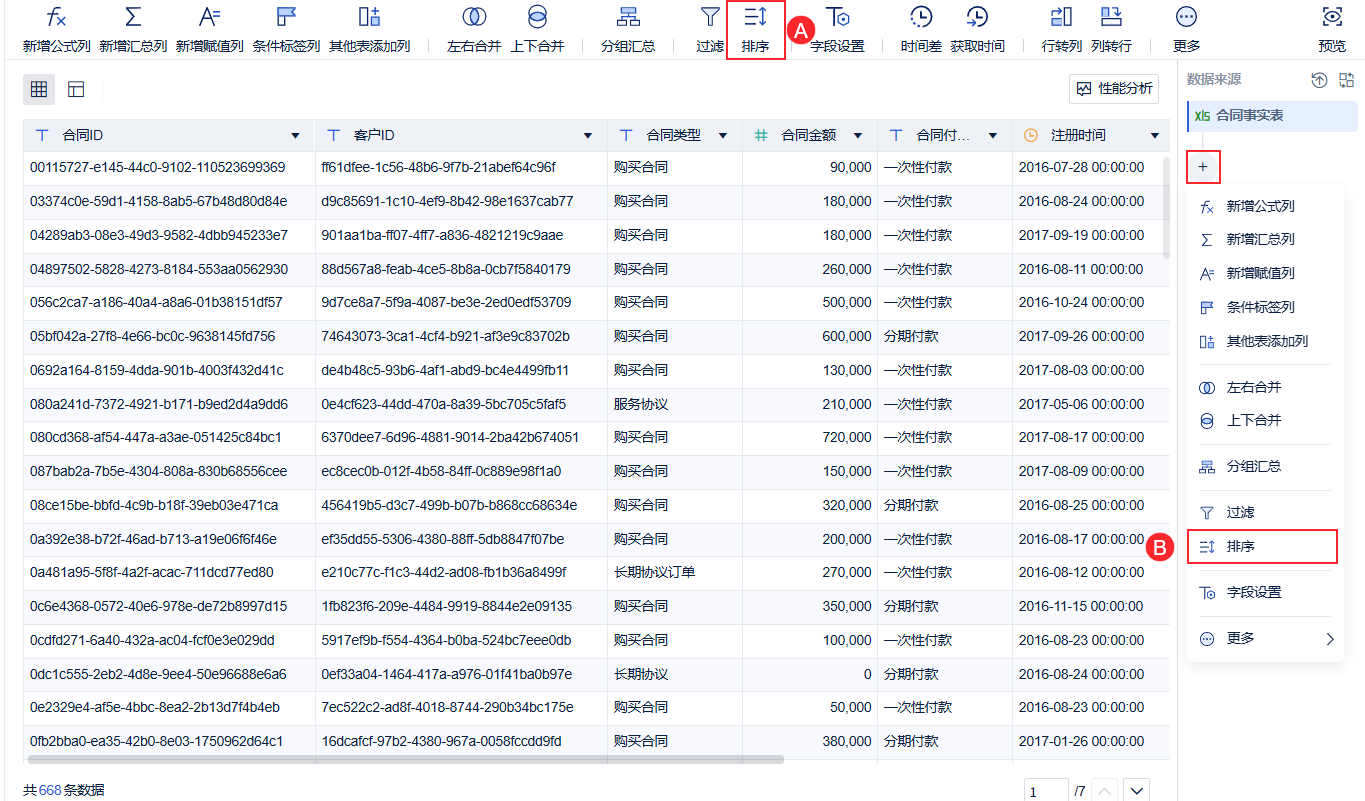Image resolution: width=1365 pixels, height=801 pixels.
Task: Click the 2017-09-19 00:00:00 date cell
Action: click(x=1091, y=236)
